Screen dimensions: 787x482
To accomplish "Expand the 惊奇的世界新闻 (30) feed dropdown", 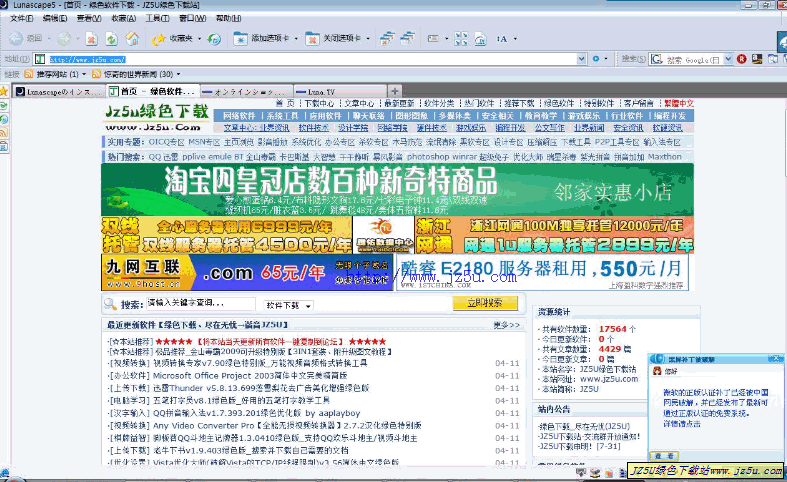I will (178, 74).
